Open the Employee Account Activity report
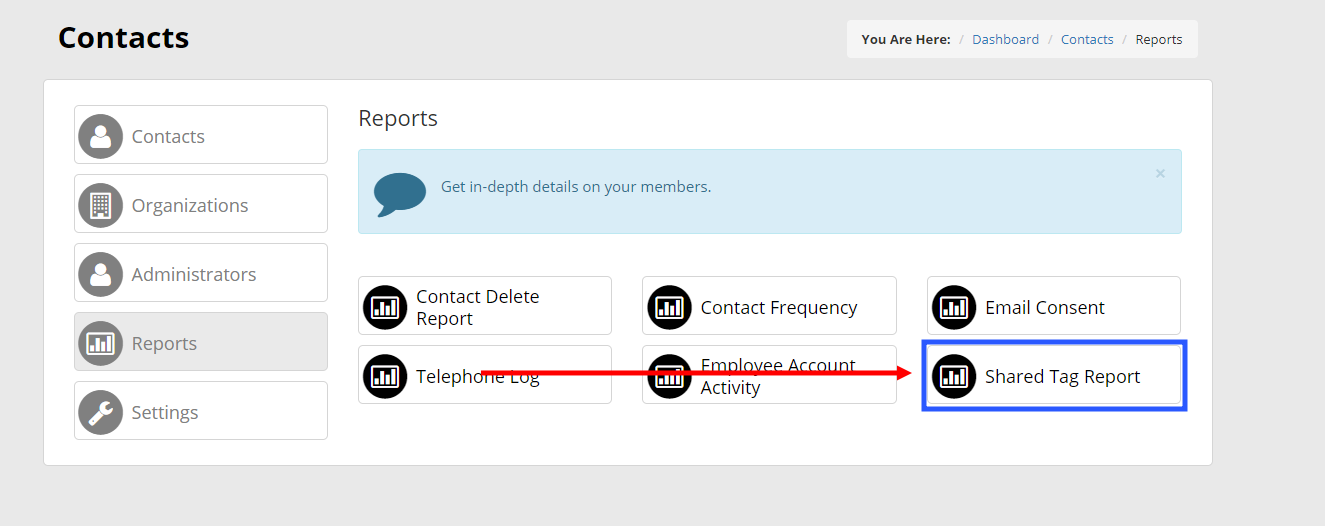 [x=769, y=375]
